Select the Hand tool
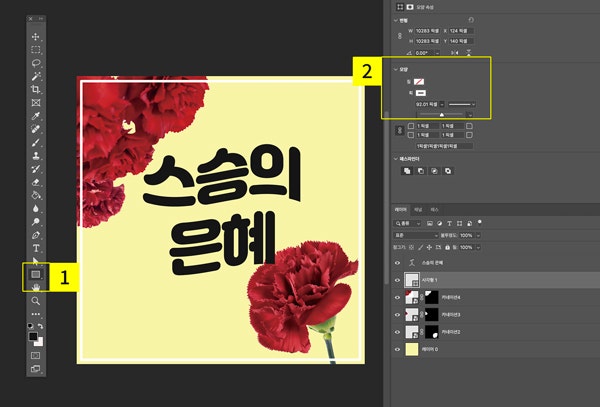The width and height of the screenshot is (600, 407). pyautogui.click(x=36, y=287)
